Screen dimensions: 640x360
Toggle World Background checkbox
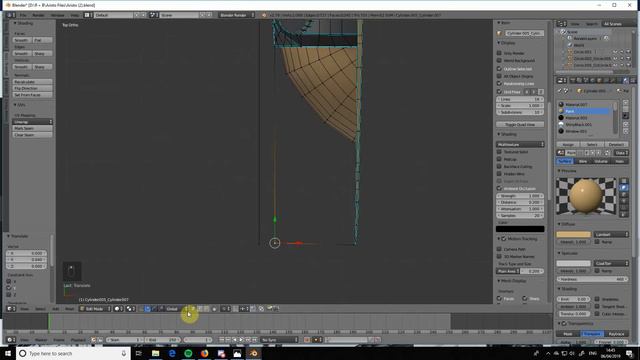(499, 60)
